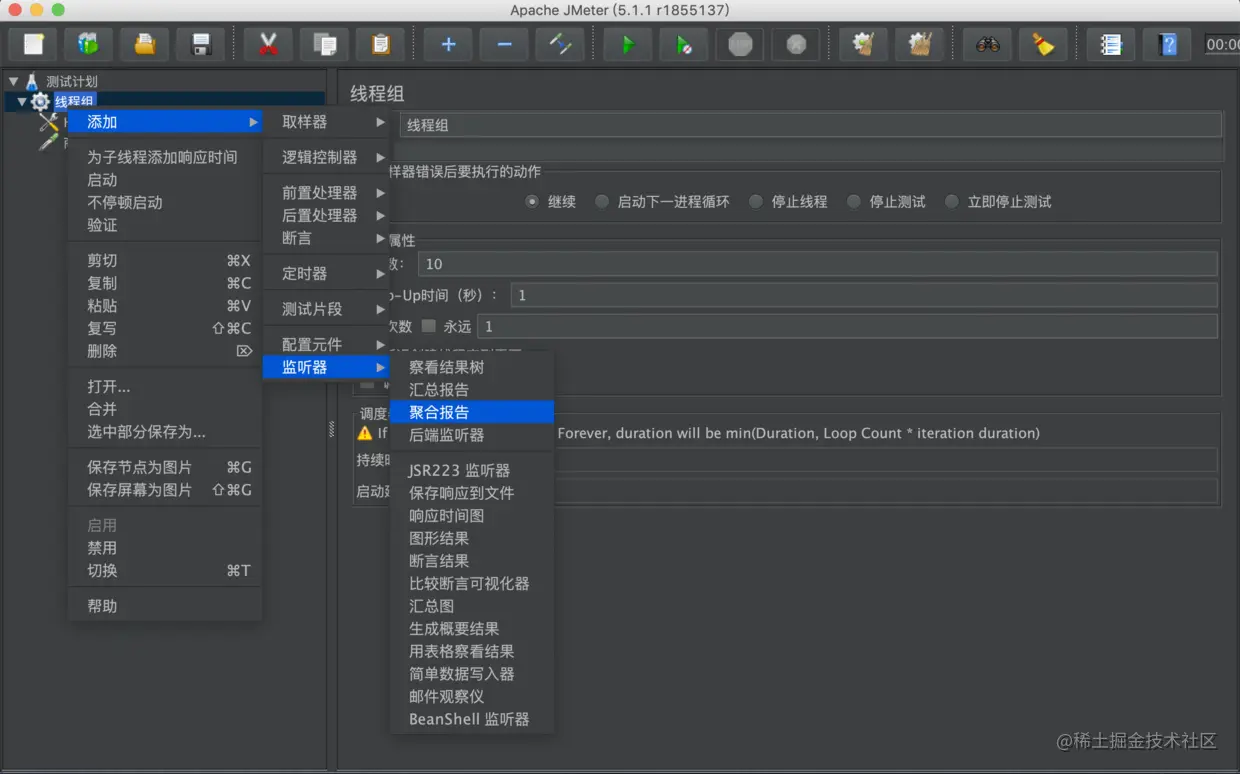Choose 禁用 in context menu
The height and width of the screenshot is (774, 1240).
[x=165, y=548]
